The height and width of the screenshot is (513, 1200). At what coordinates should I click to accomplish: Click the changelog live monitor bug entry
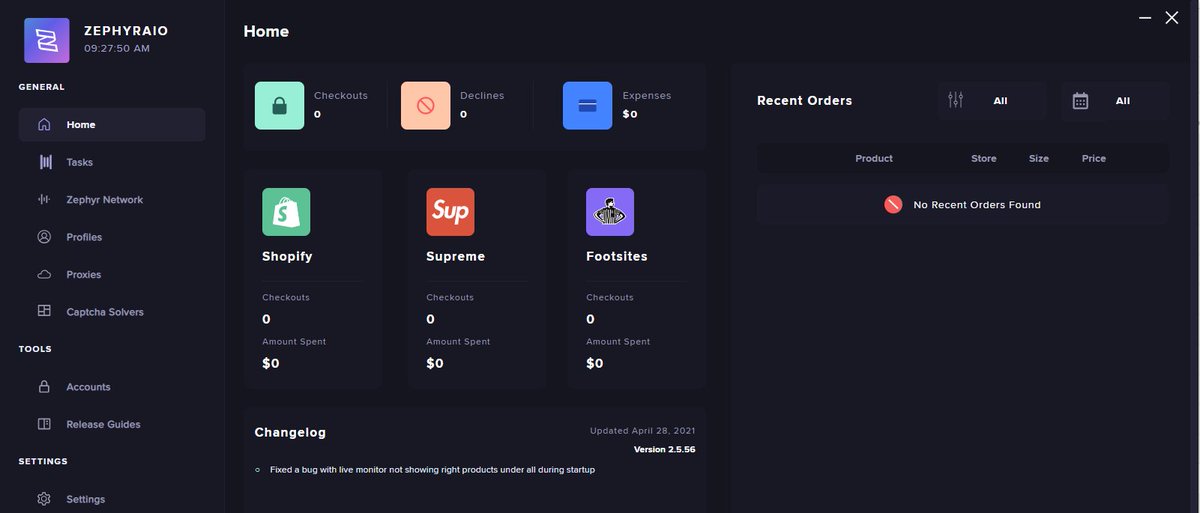[x=432, y=469]
